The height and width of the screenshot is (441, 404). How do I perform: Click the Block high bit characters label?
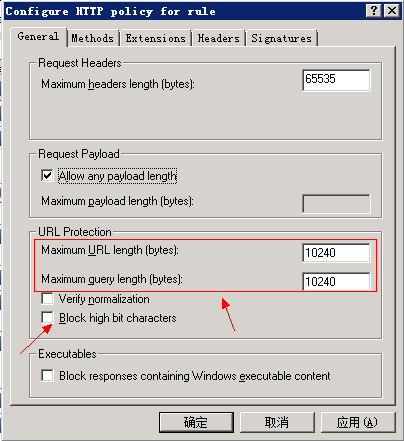tap(118, 318)
